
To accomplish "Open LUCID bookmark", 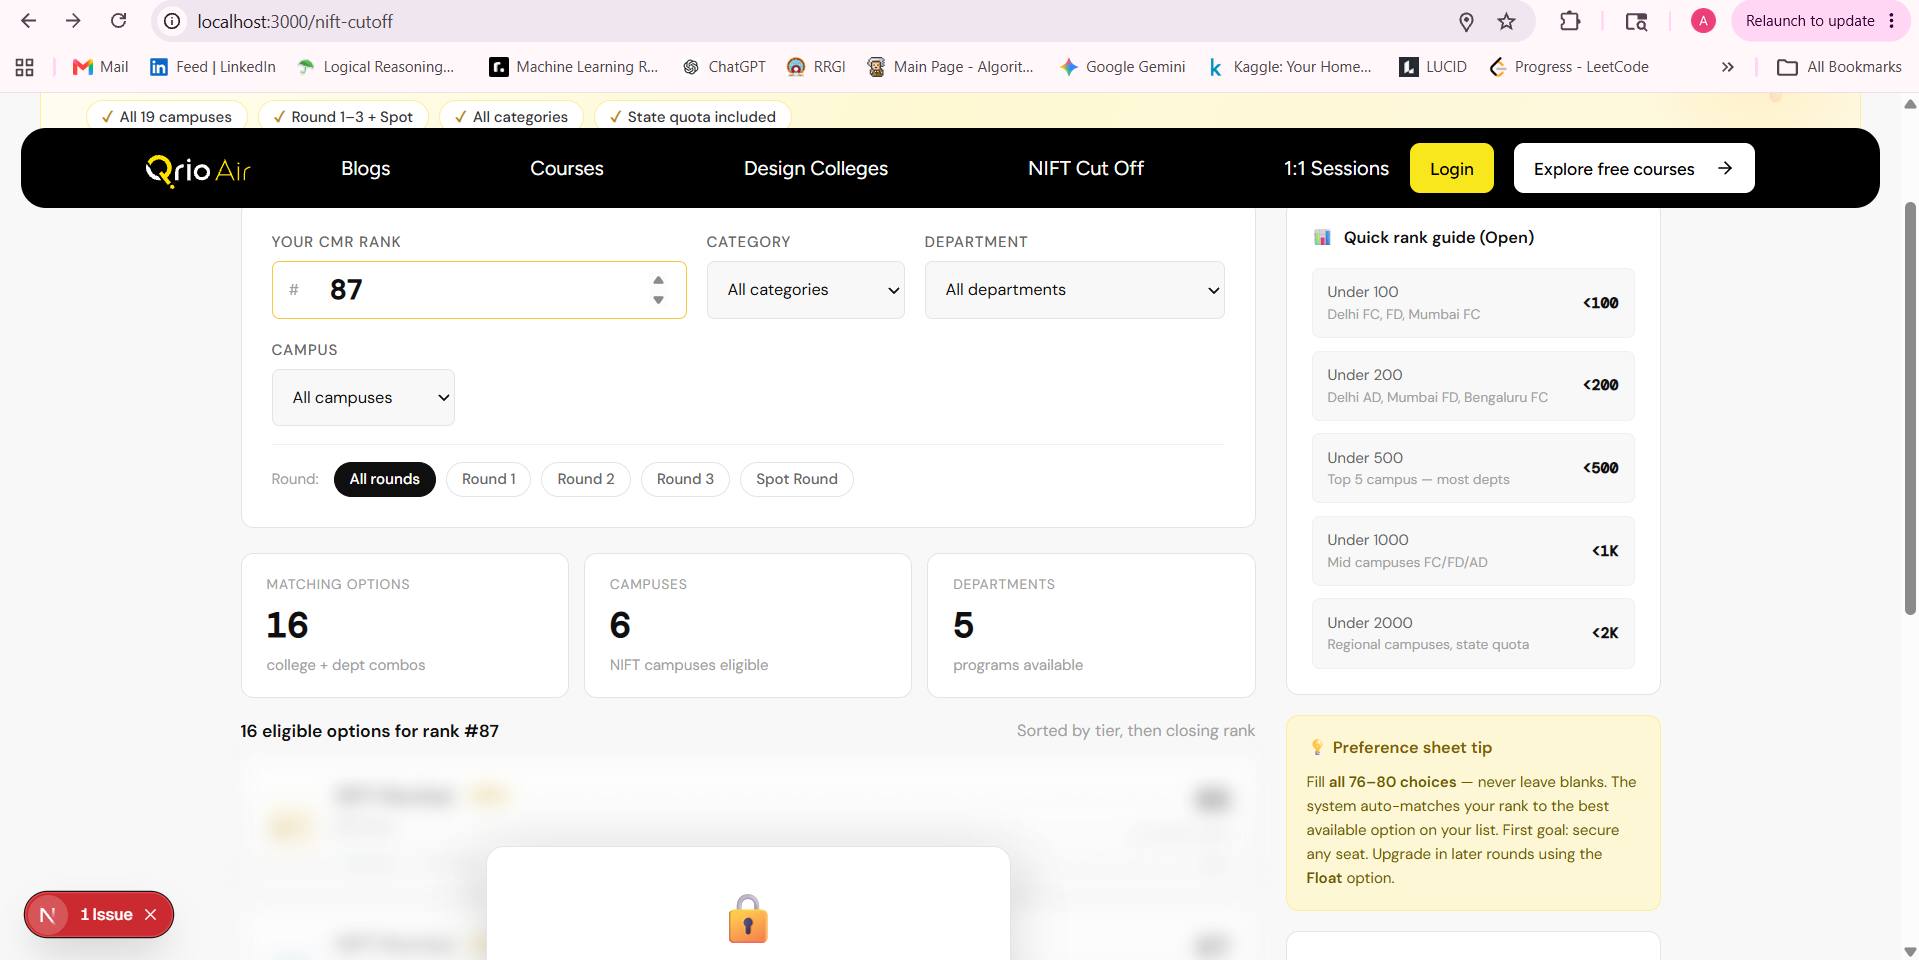I will click(1433, 67).
